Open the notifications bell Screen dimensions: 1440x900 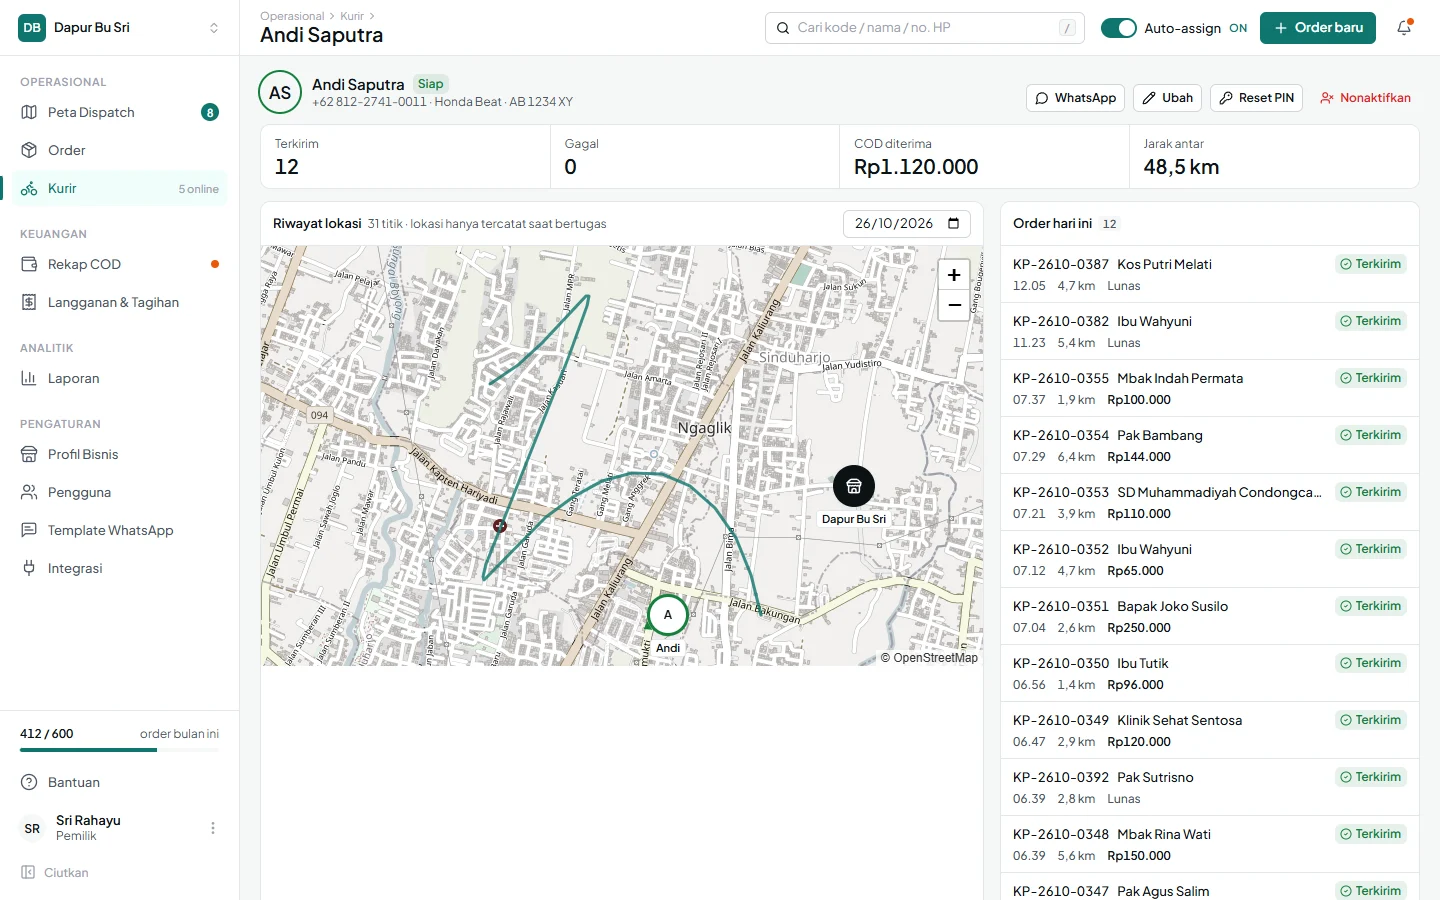(1404, 28)
